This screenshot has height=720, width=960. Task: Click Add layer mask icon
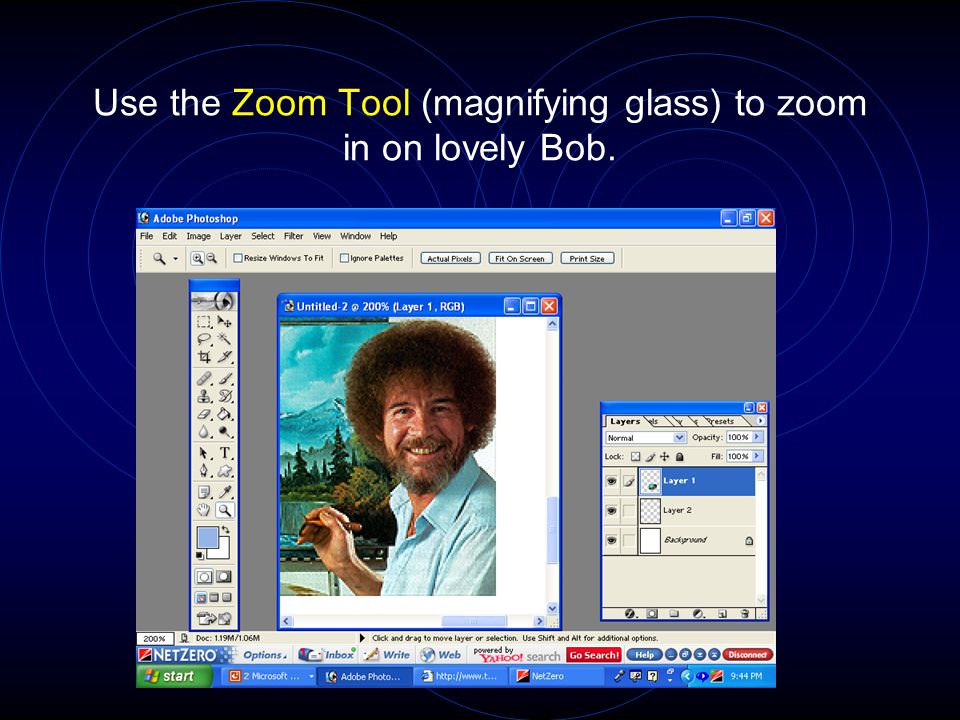pos(652,613)
